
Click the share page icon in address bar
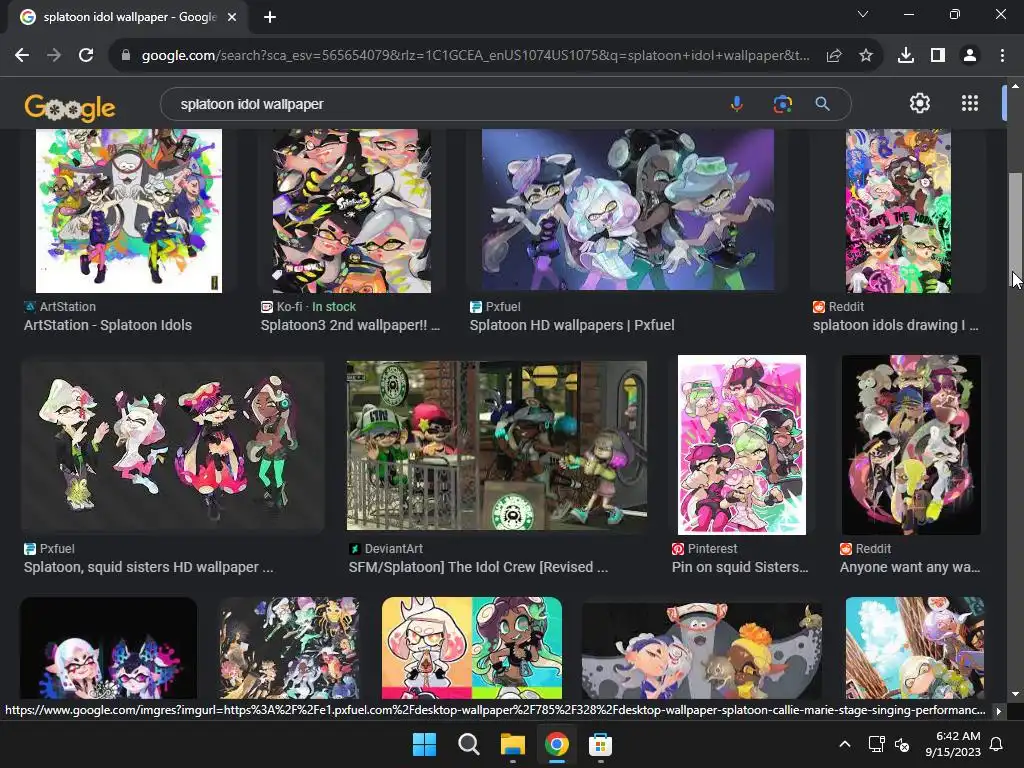[x=834, y=56]
